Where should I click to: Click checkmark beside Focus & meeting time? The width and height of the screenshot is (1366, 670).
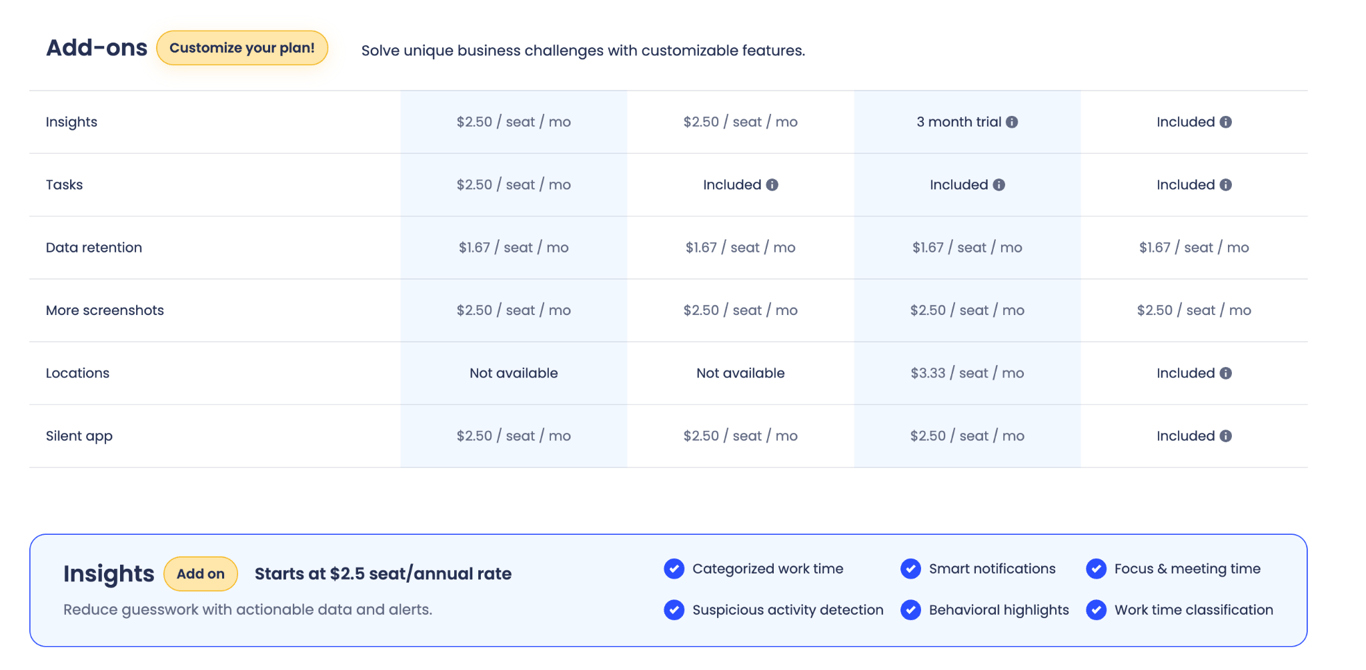tap(1096, 569)
